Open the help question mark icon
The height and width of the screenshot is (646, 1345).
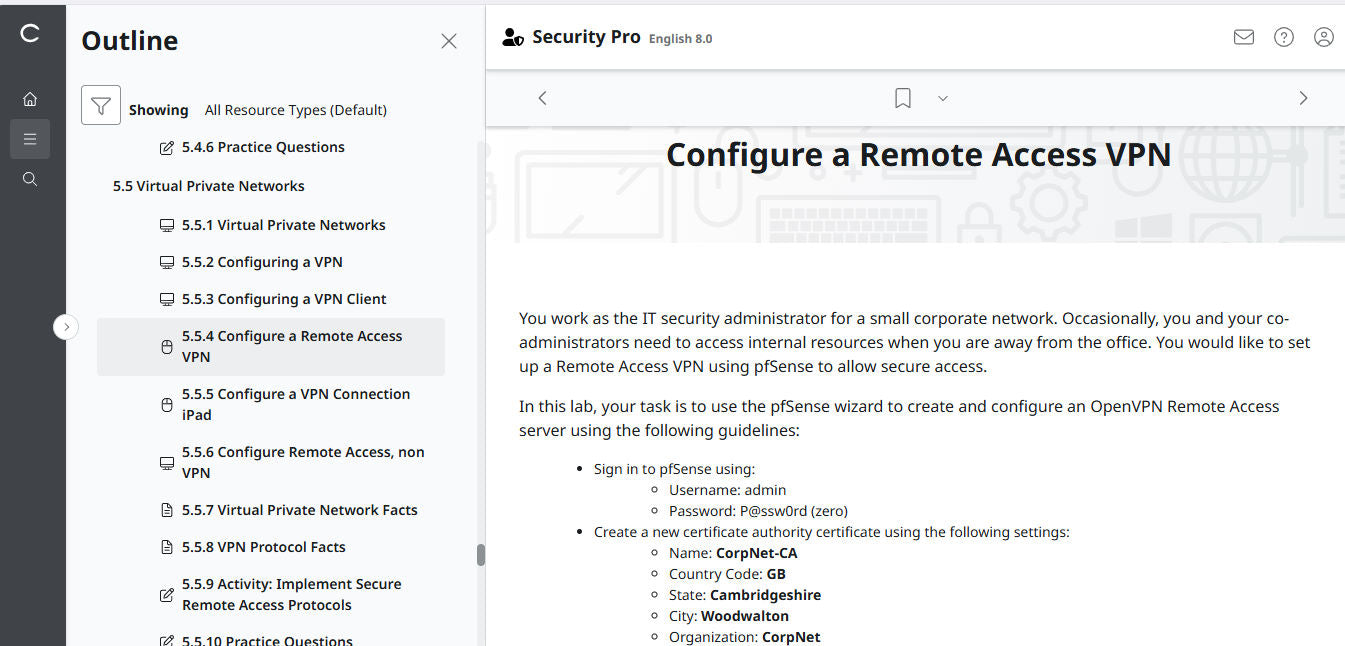point(1283,36)
